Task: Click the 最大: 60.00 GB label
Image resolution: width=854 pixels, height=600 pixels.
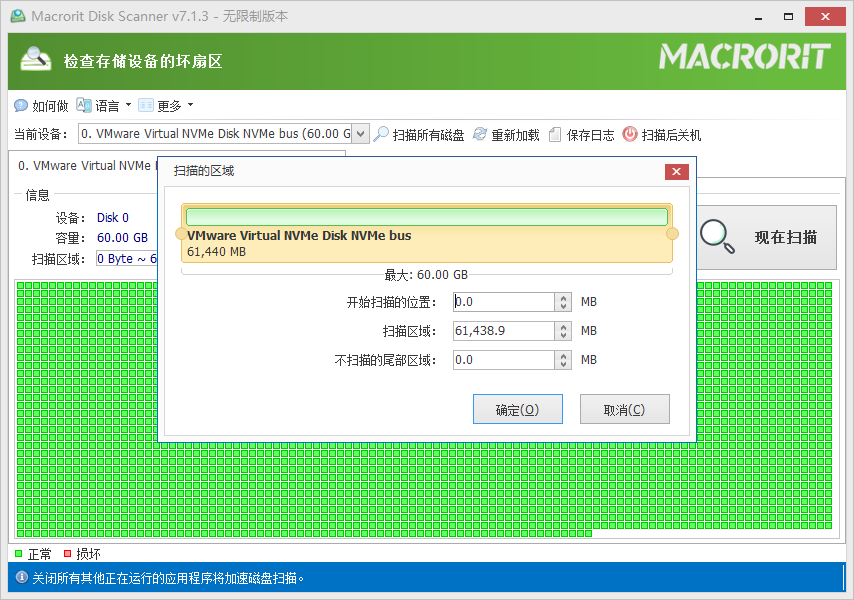Action: pyautogui.click(x=426, y=275)
